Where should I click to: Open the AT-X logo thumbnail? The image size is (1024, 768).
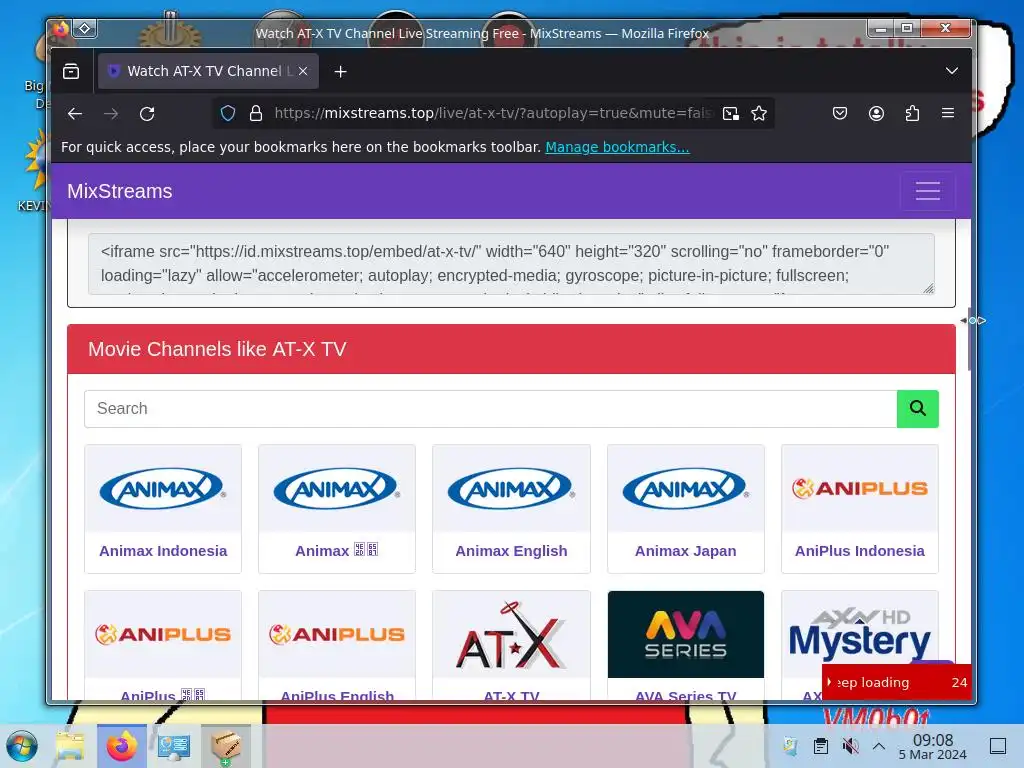(511, 635)
